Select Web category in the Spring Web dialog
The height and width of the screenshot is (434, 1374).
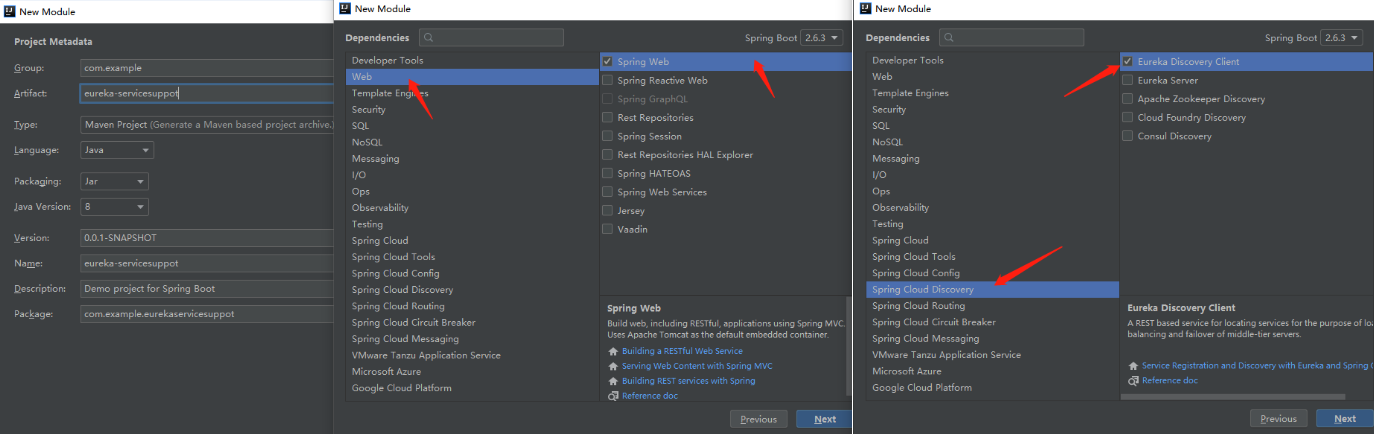472,77
